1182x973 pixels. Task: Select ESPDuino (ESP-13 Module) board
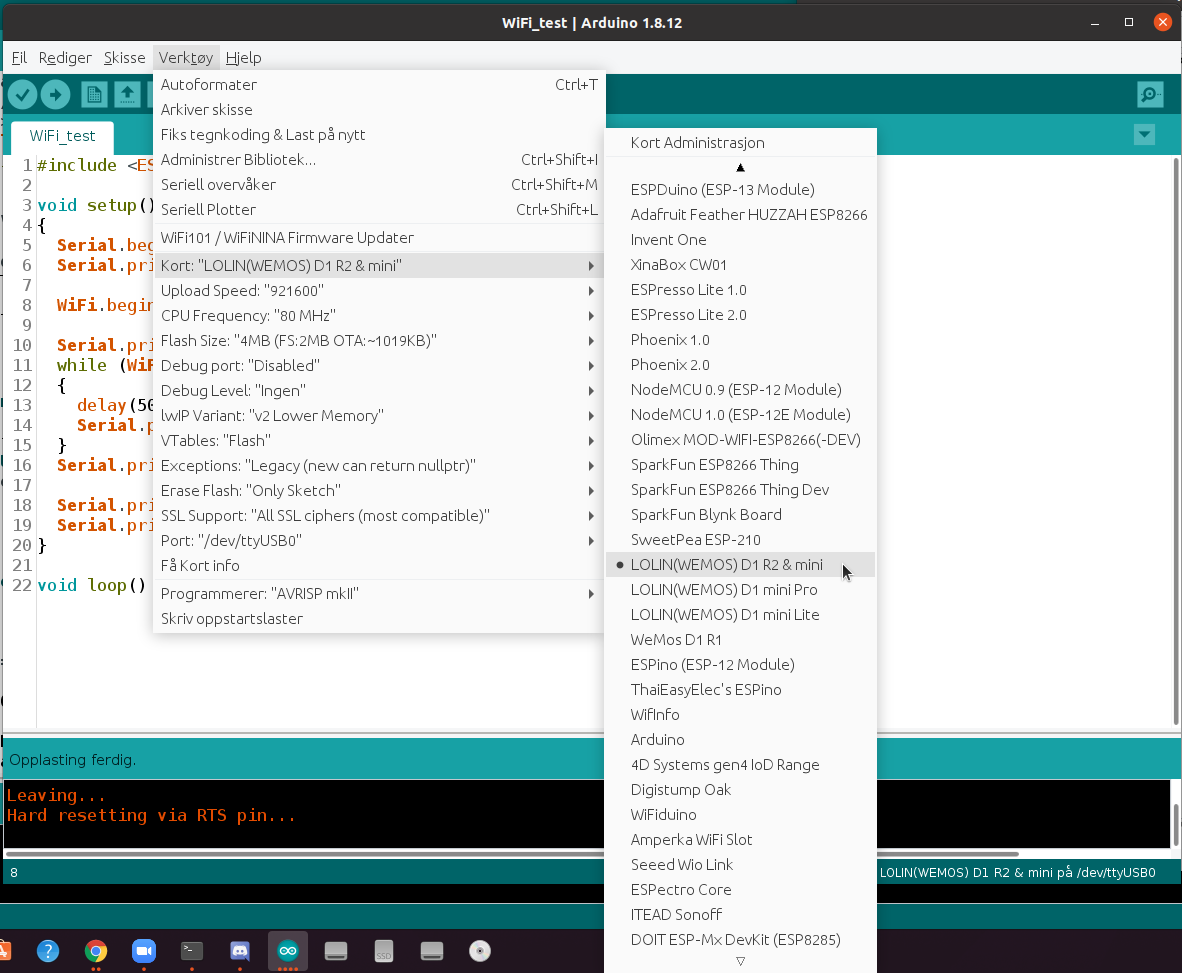(x=740, y=190)
